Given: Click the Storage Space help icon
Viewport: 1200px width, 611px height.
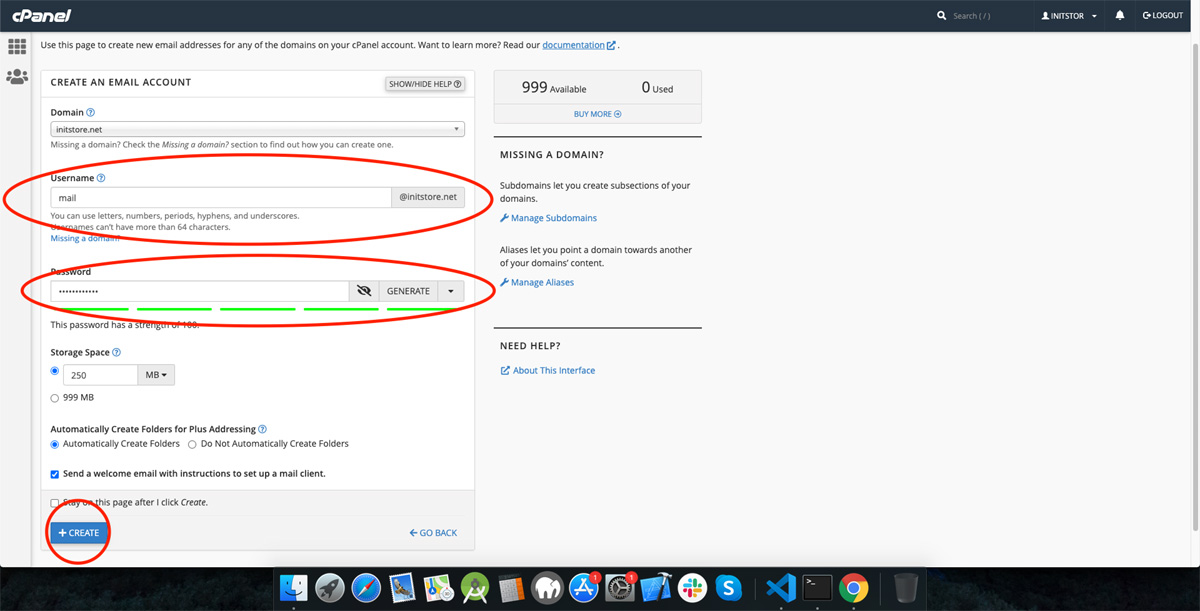Looking at the screenshot, I should click(117, 353).
